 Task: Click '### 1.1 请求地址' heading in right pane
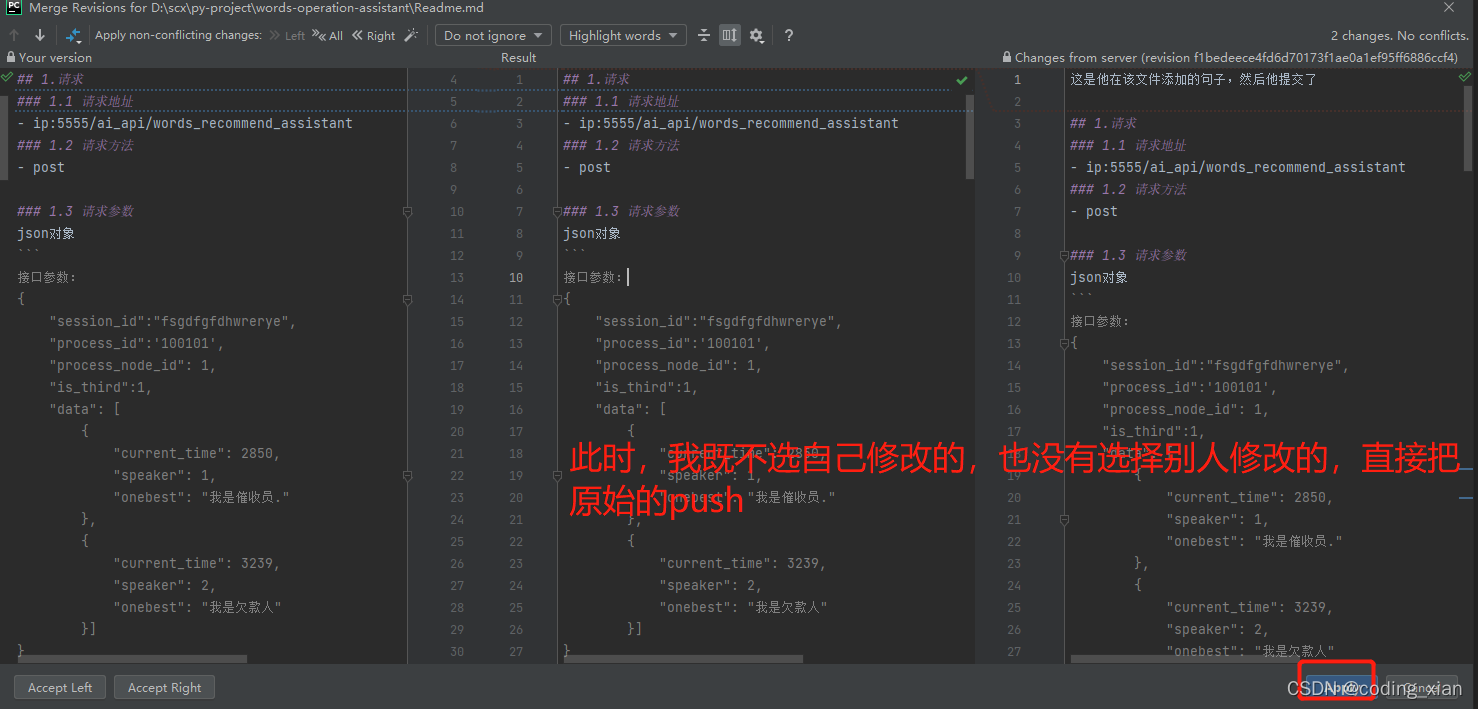(1128, 146)
